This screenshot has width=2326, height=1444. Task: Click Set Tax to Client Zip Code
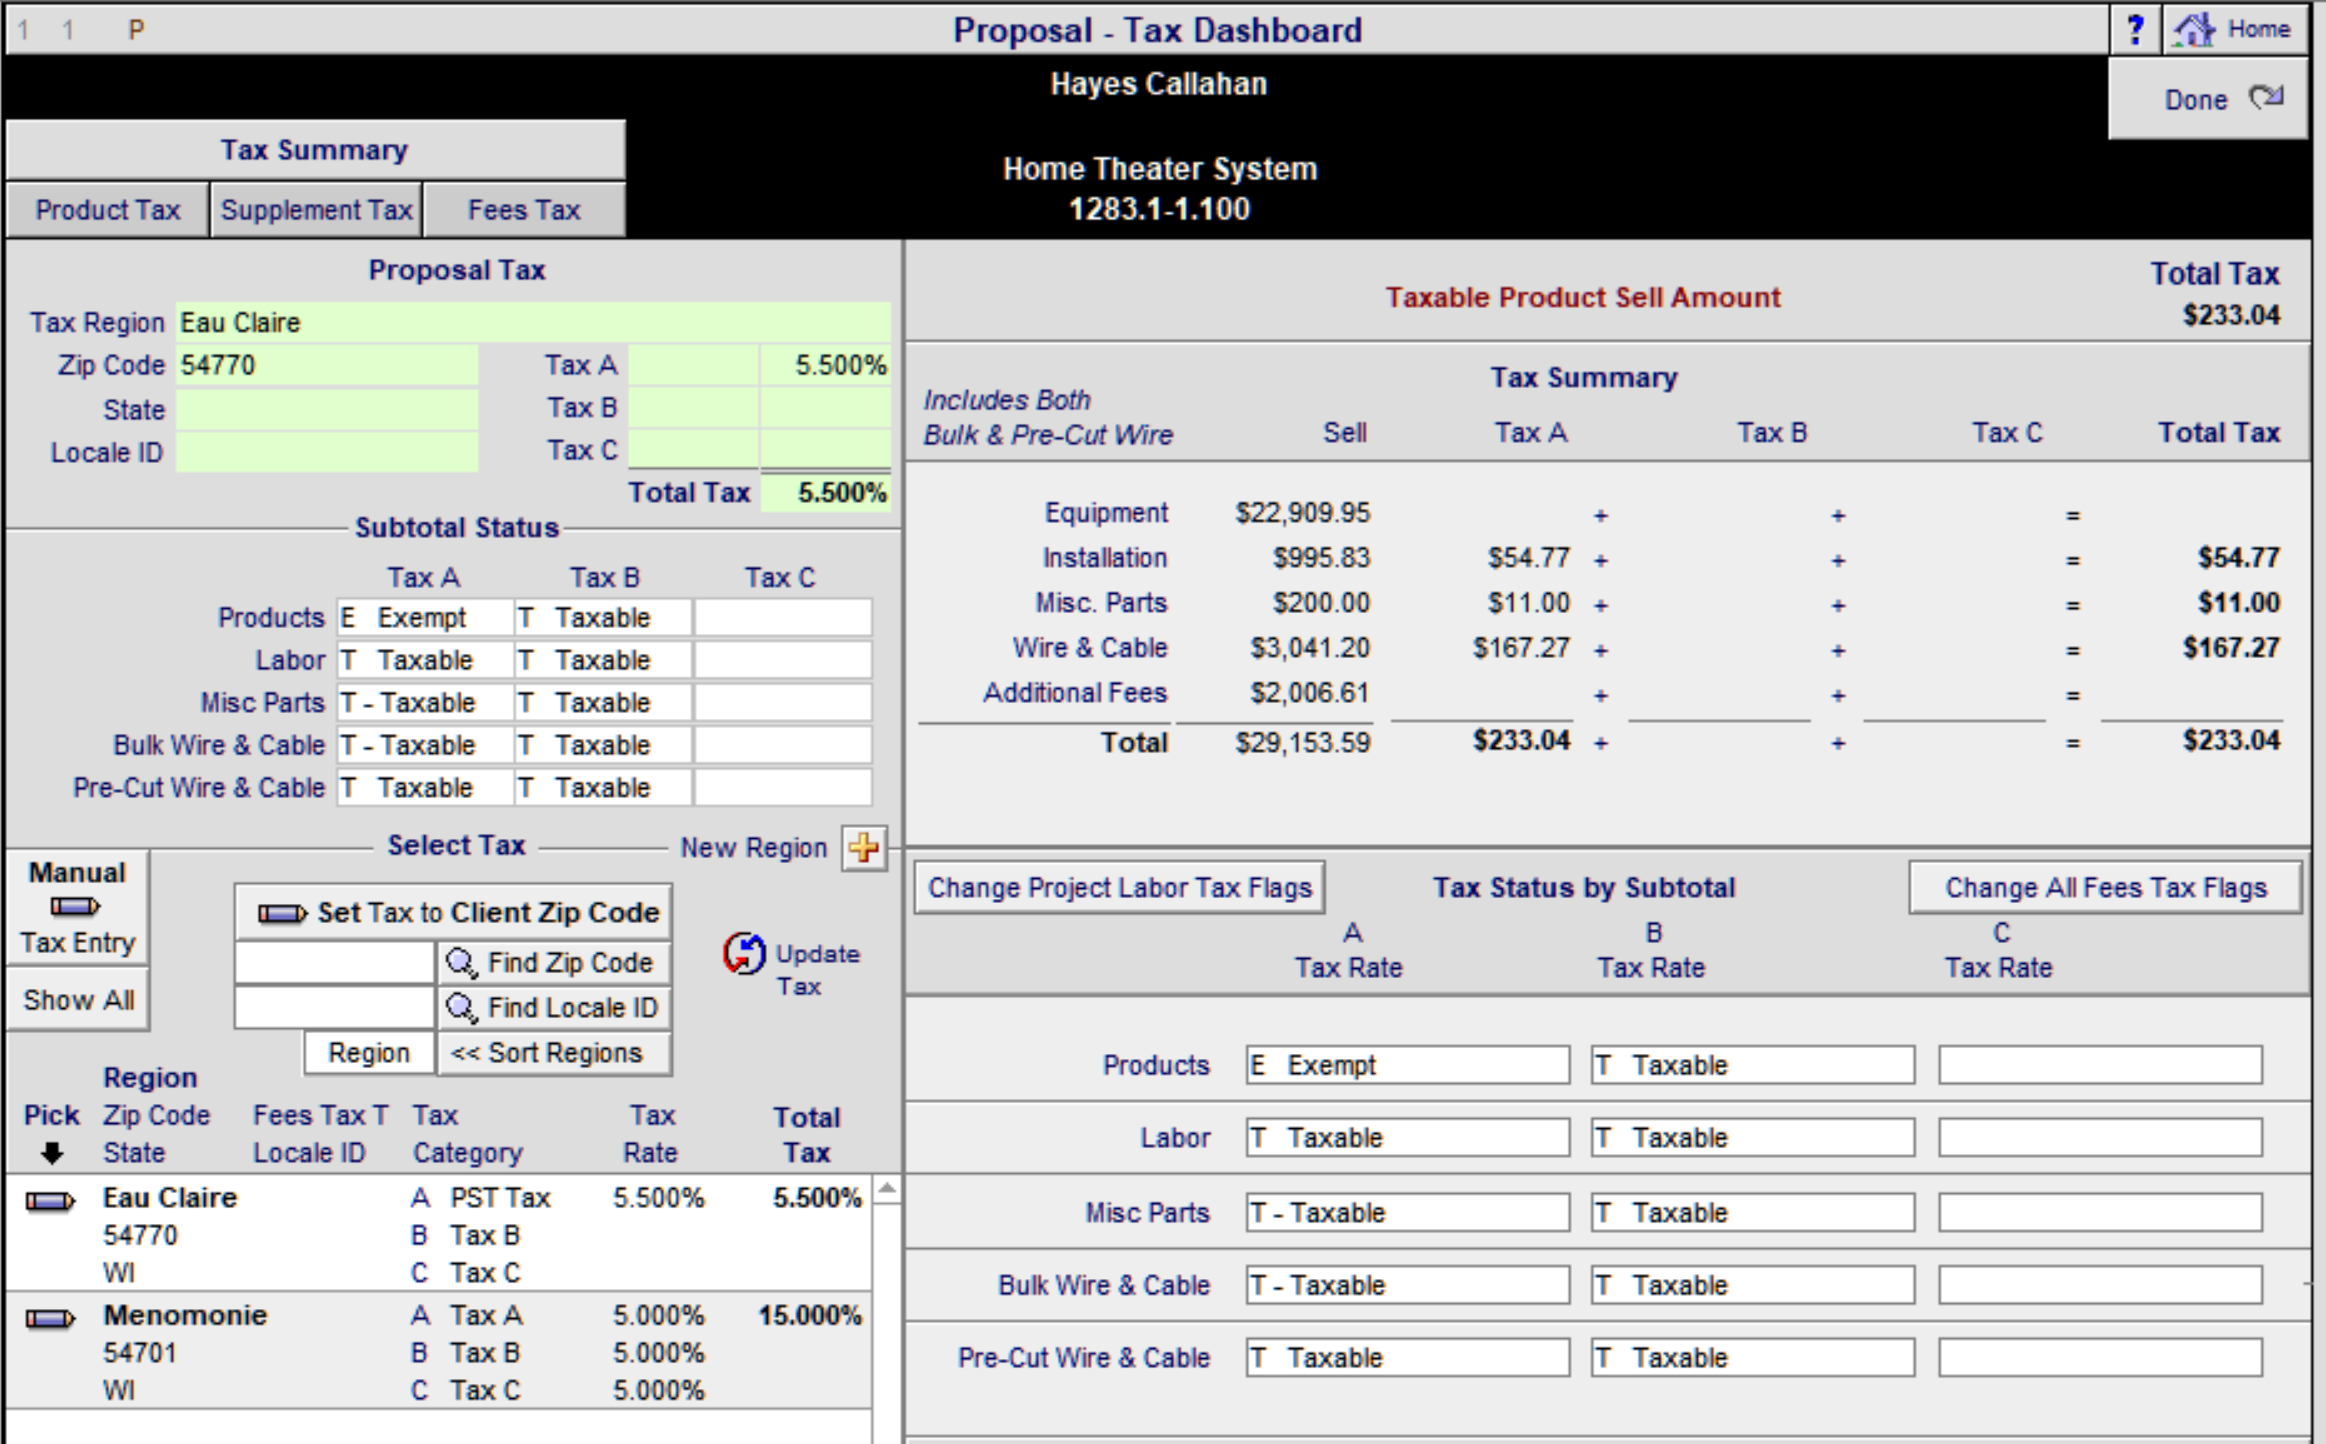pos(453,912)
